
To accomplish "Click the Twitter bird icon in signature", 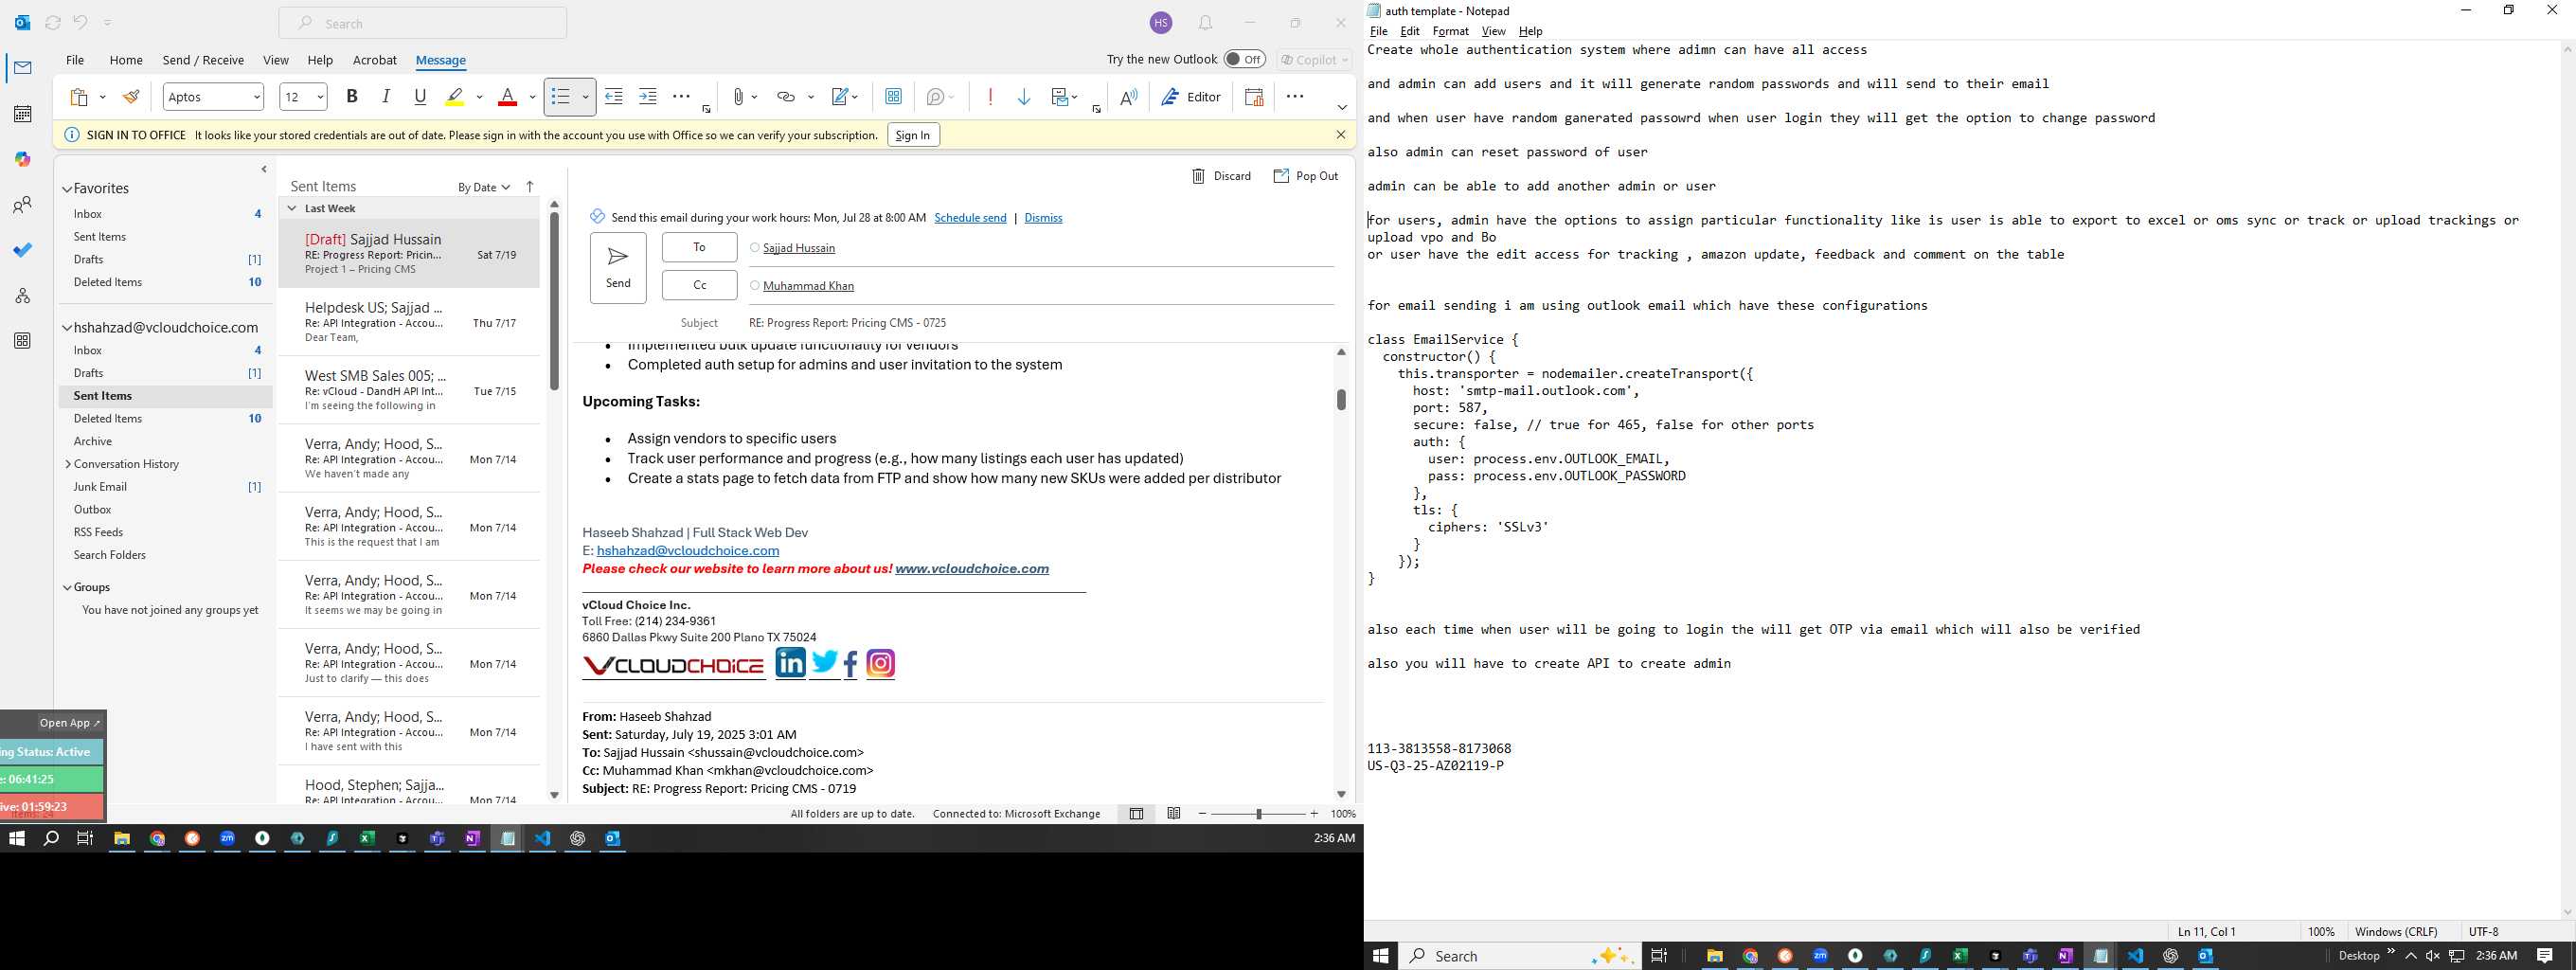I will click(x=824, y=662).
